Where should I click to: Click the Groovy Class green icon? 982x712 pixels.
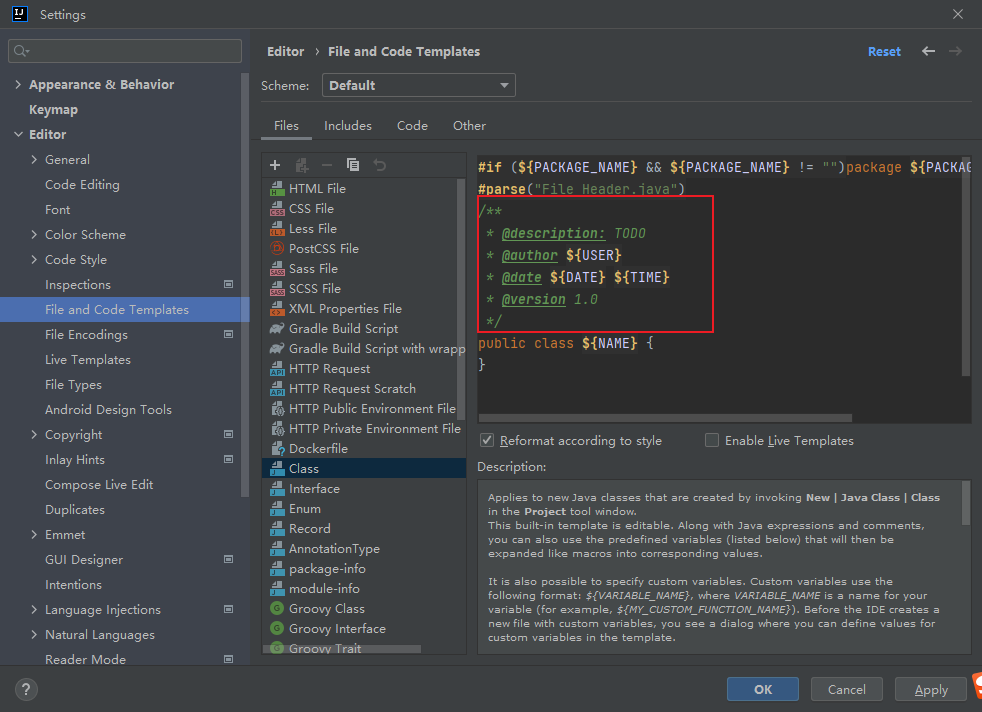tap(277, 608)
